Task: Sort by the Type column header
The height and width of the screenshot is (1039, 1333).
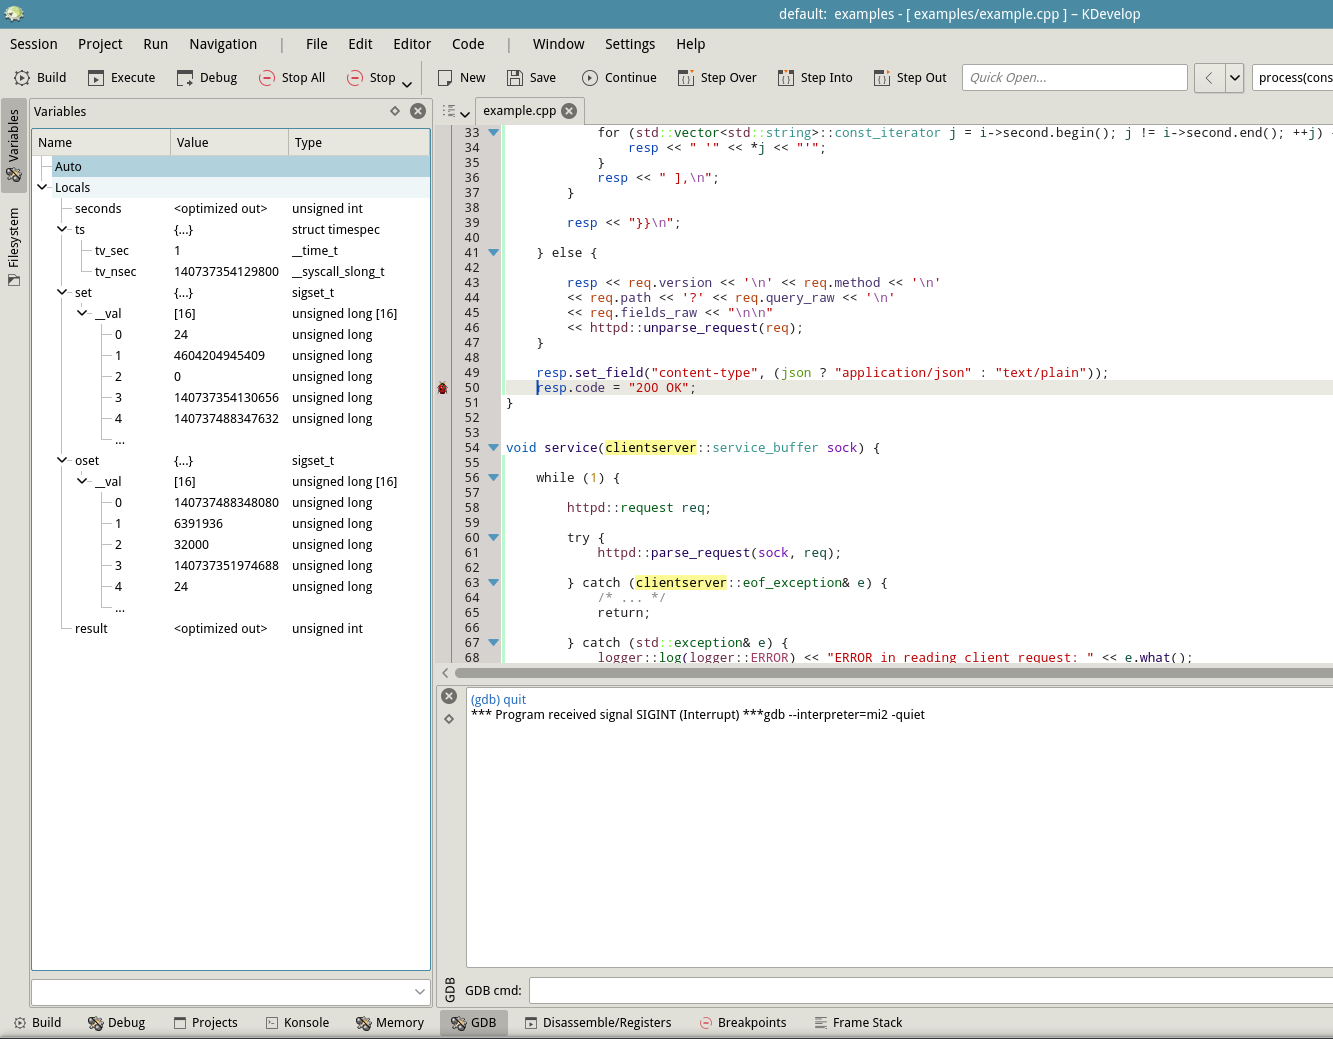Action: pyautogui.click(x=359, y=142)
